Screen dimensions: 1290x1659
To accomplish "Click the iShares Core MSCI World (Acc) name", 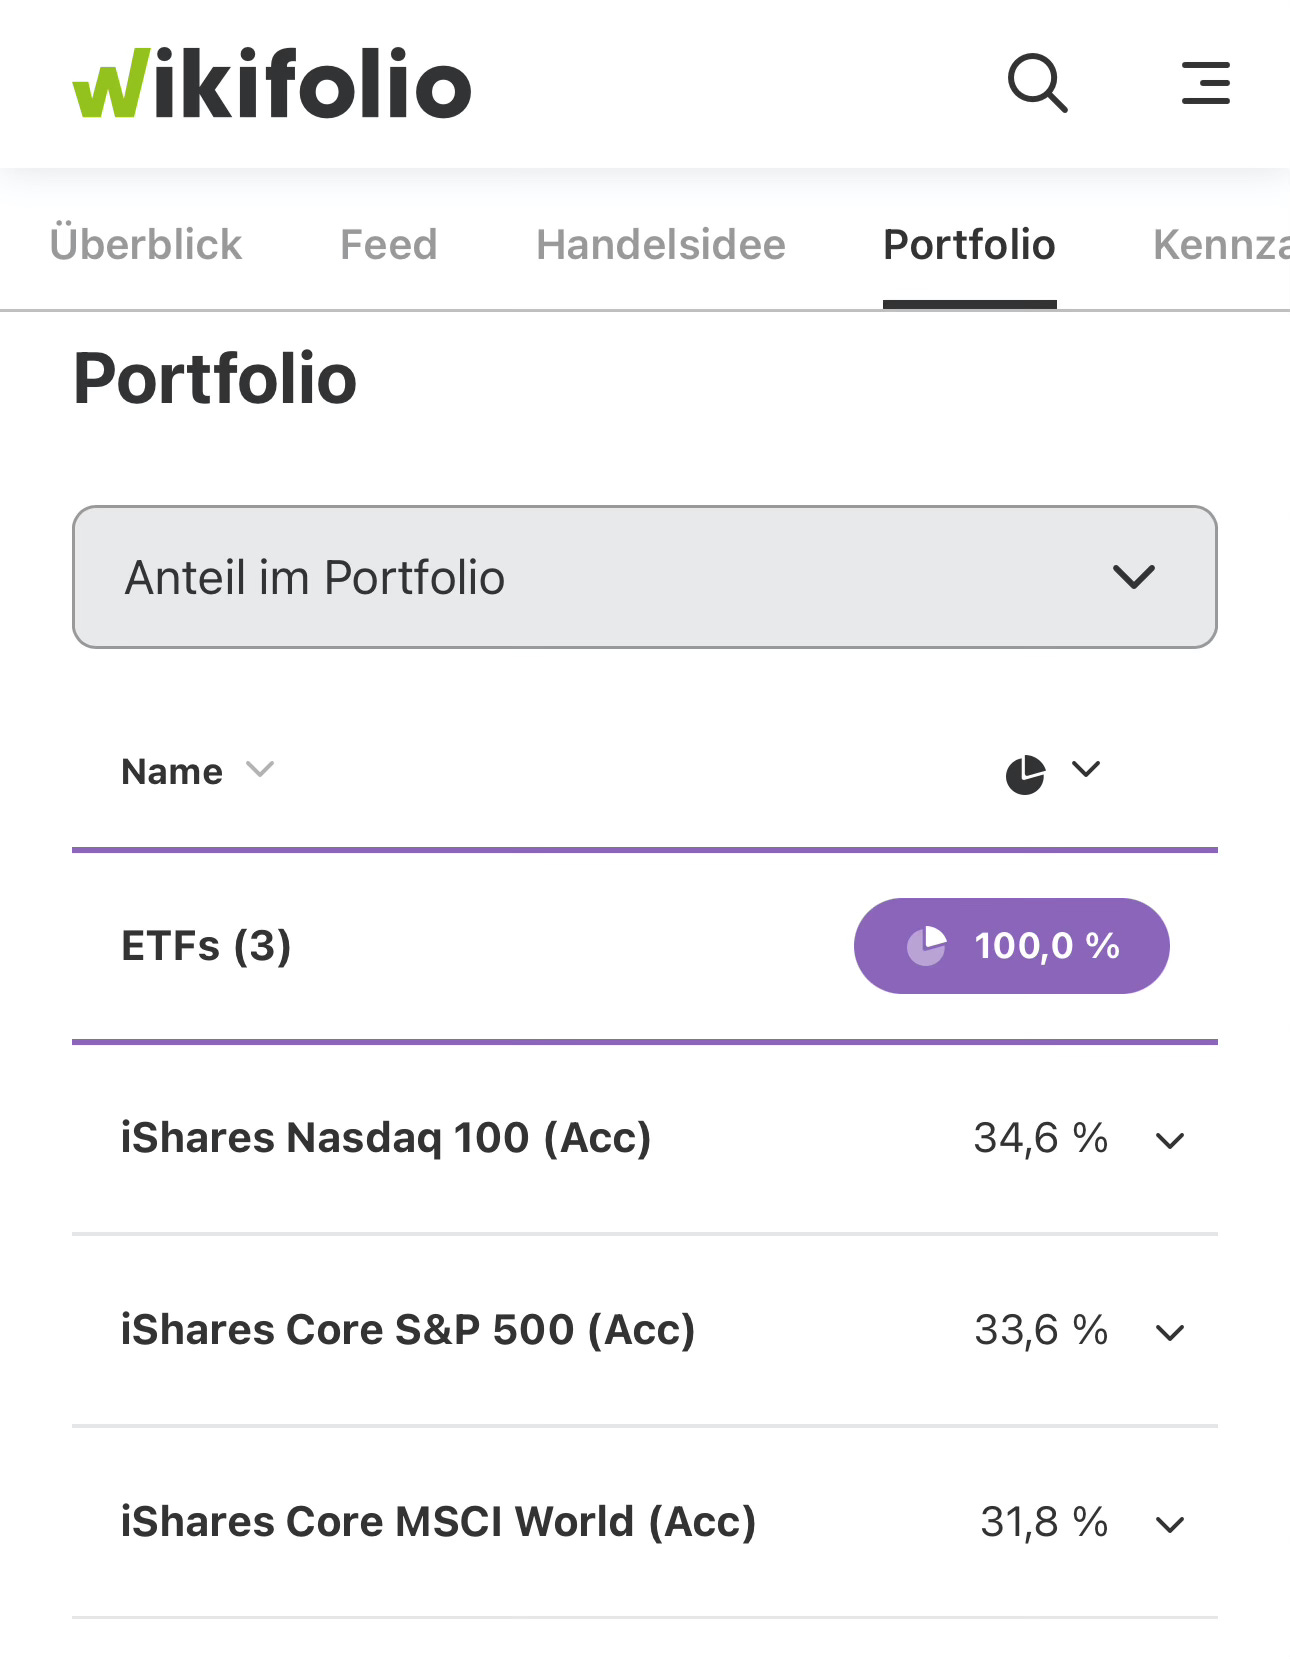I will pos(438,1522).
